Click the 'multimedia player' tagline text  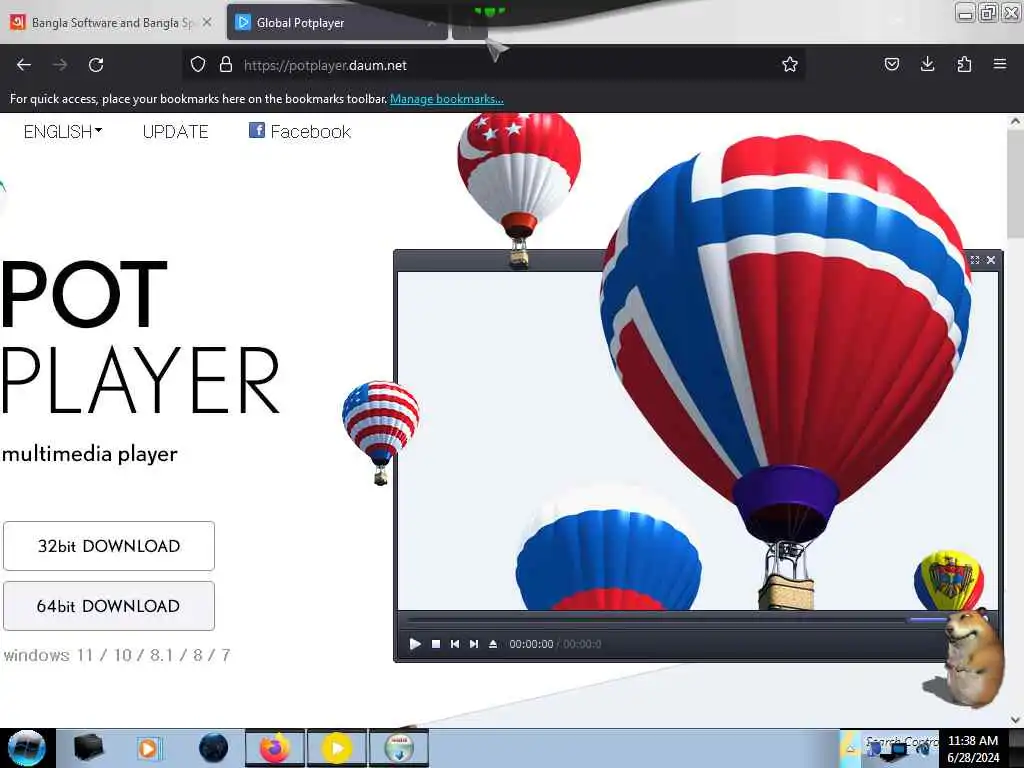point(89,454)
